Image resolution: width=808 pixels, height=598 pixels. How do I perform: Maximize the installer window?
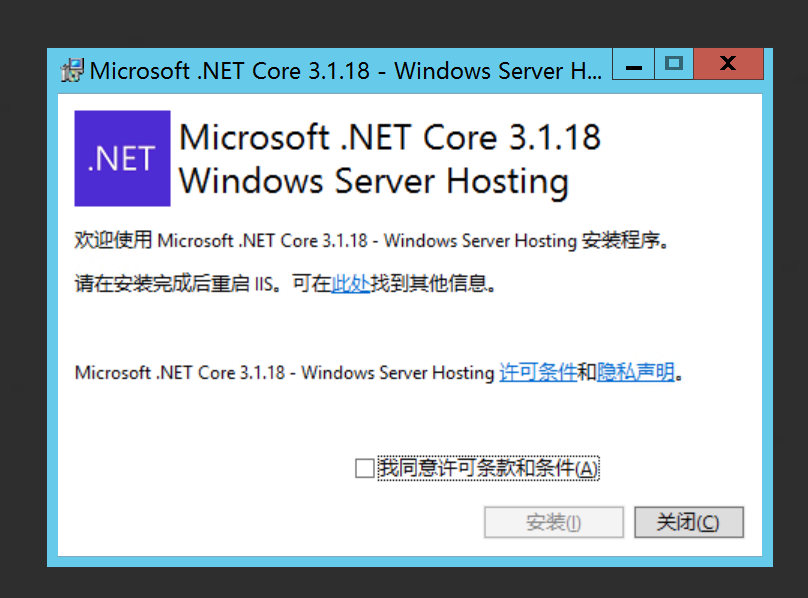(x=674, y=64)
